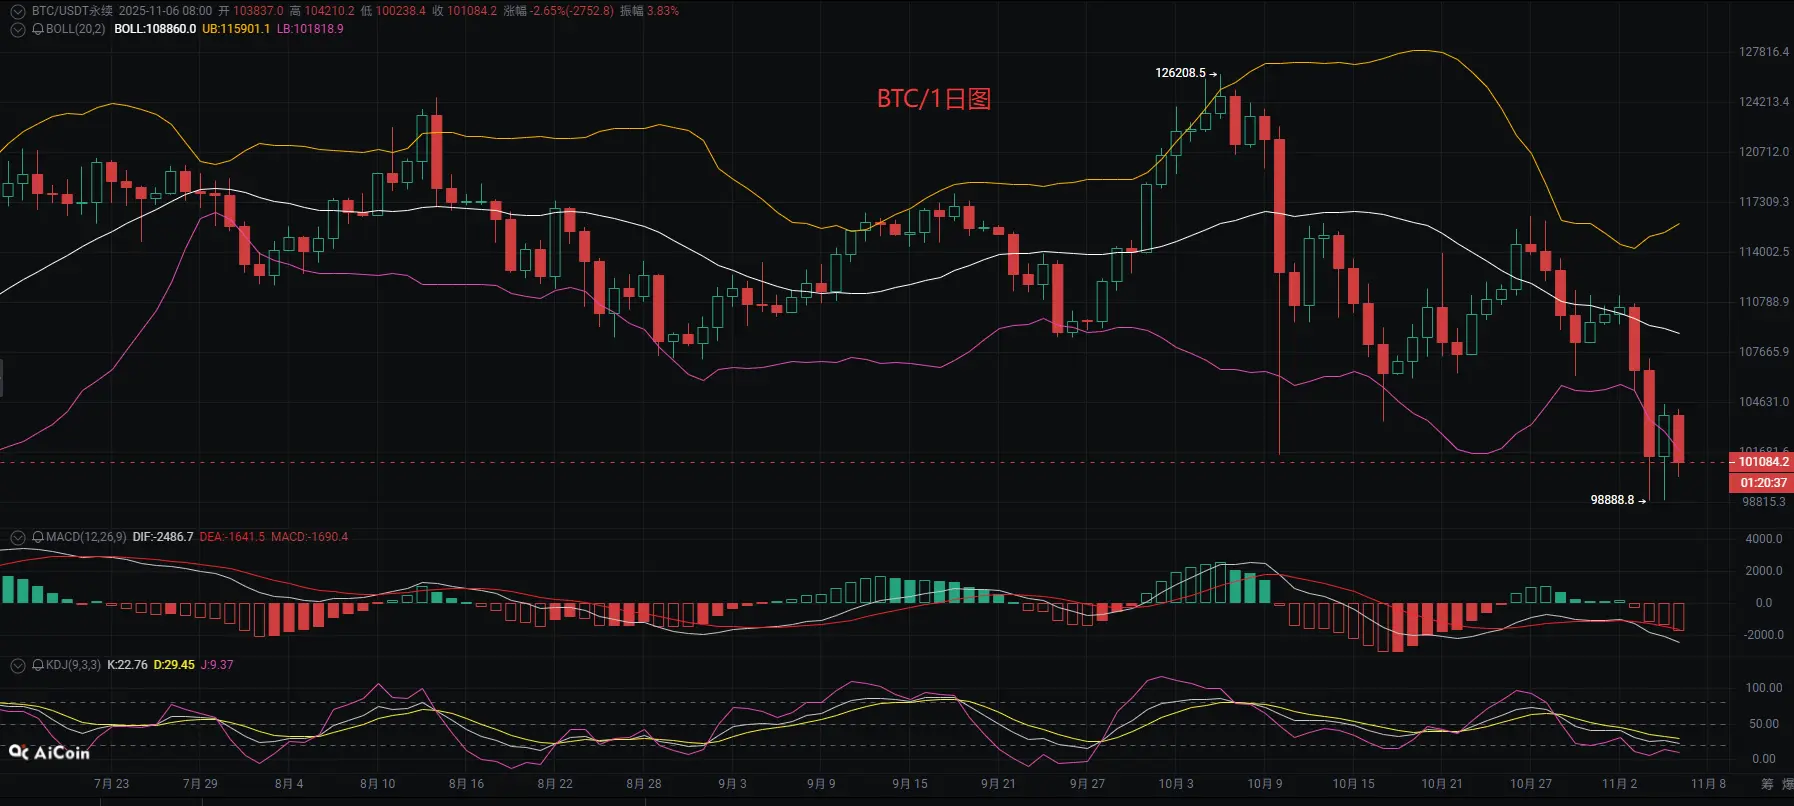Click the 8月 16 date on the time axis
The image size is (1794, 806).
pos(466,784)
